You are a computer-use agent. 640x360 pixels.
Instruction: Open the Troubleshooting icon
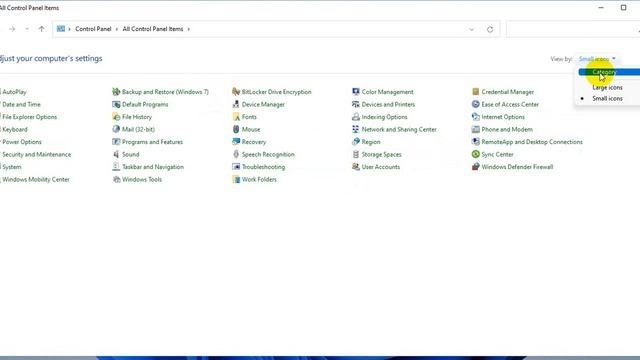pos(236,167)
